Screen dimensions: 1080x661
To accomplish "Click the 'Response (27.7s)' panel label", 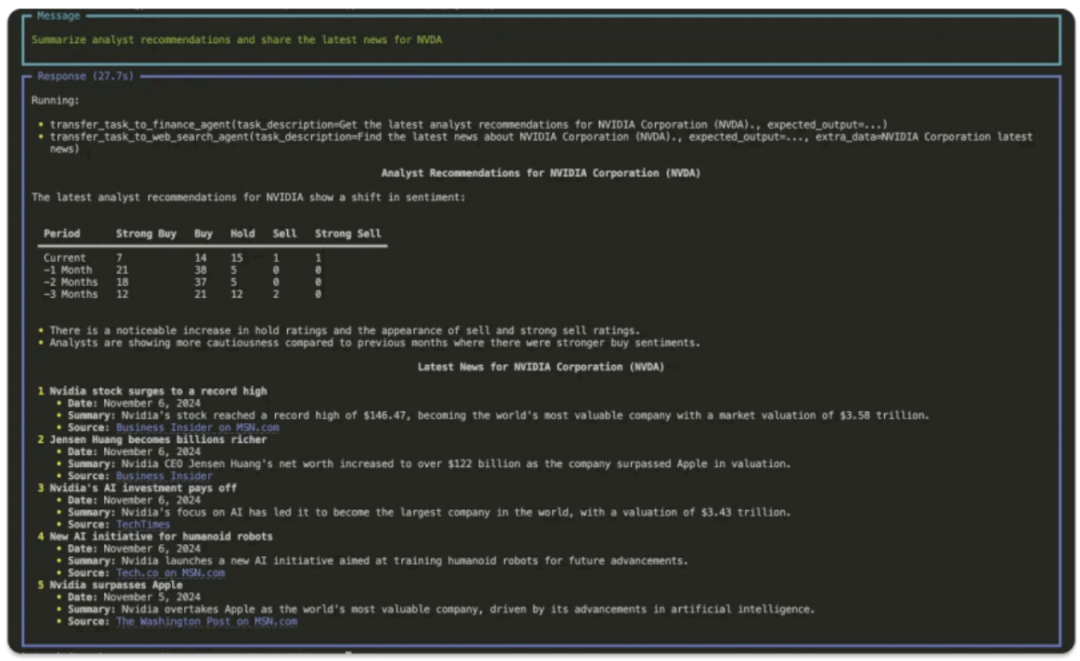I will tap(85, 76).
